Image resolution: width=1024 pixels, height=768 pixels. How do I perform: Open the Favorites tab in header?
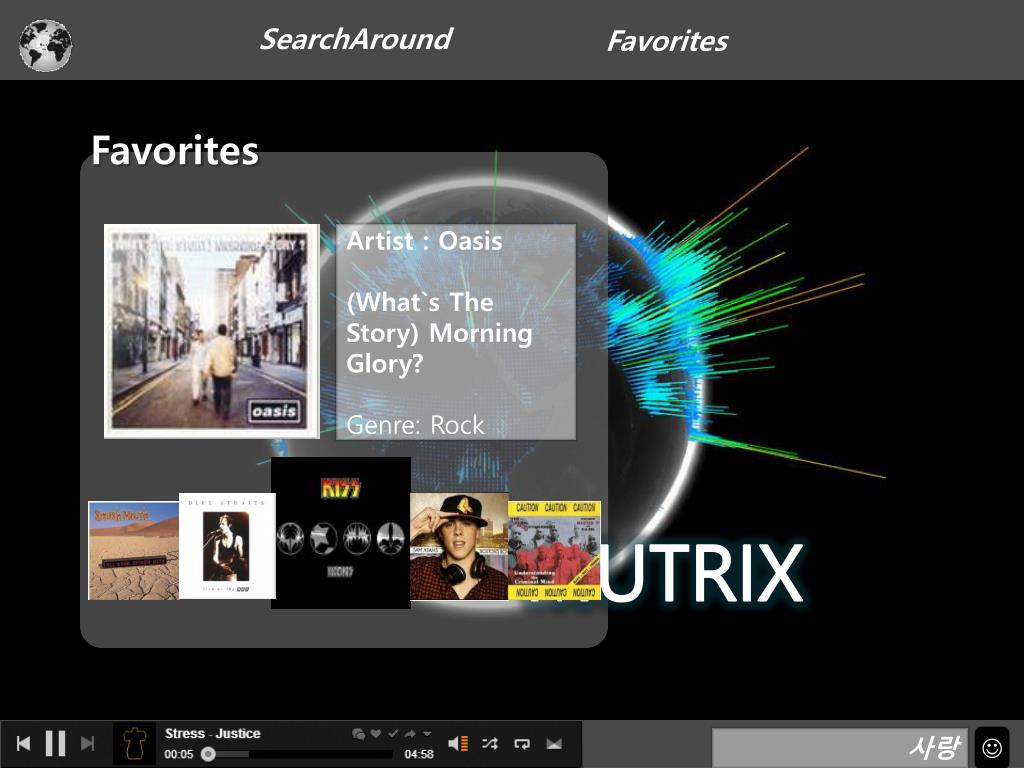coord(667,41)
